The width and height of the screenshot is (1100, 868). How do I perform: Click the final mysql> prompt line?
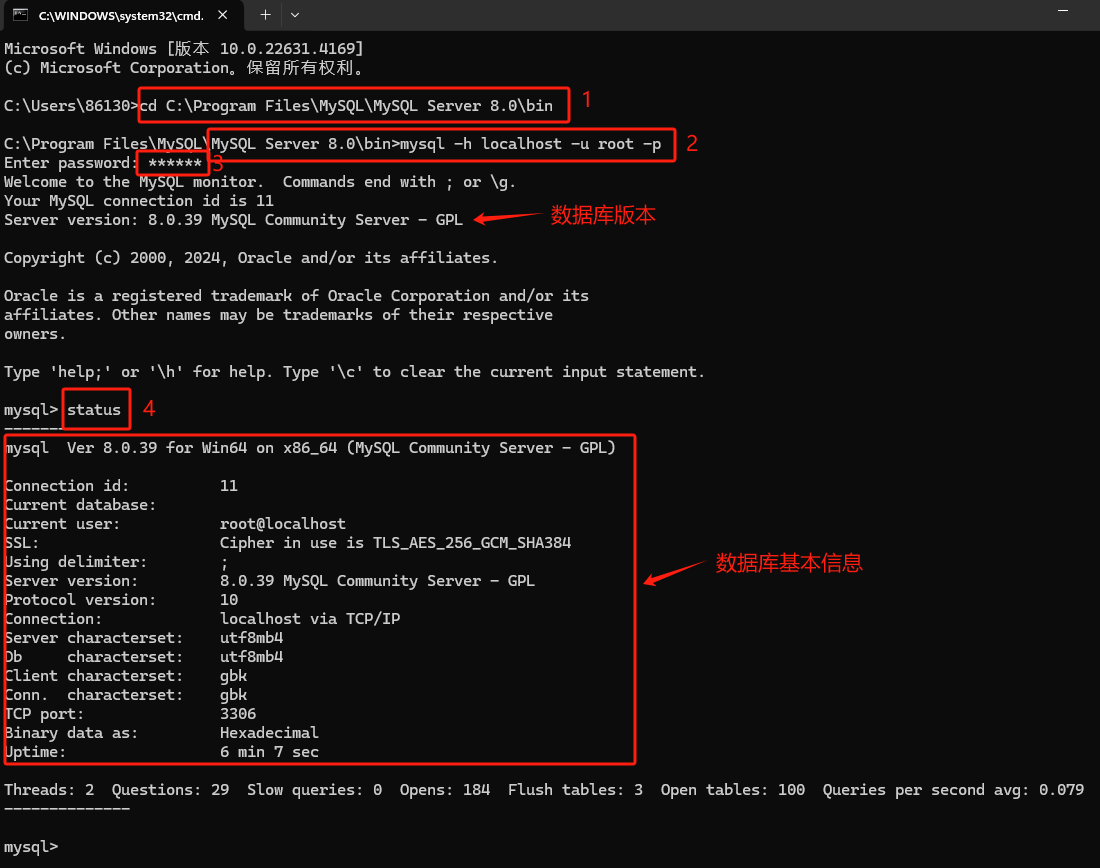coord(31,847)
